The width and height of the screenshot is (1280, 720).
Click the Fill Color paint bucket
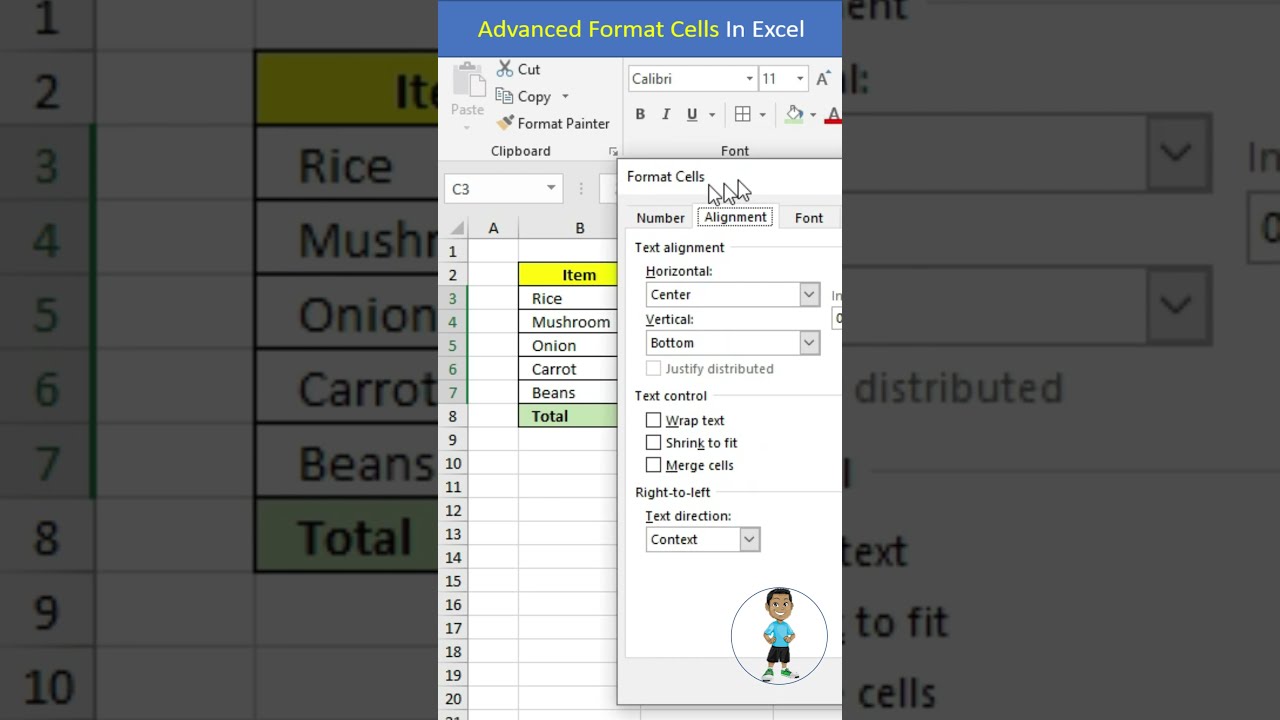pyautogui.click(x=794, y=115)
